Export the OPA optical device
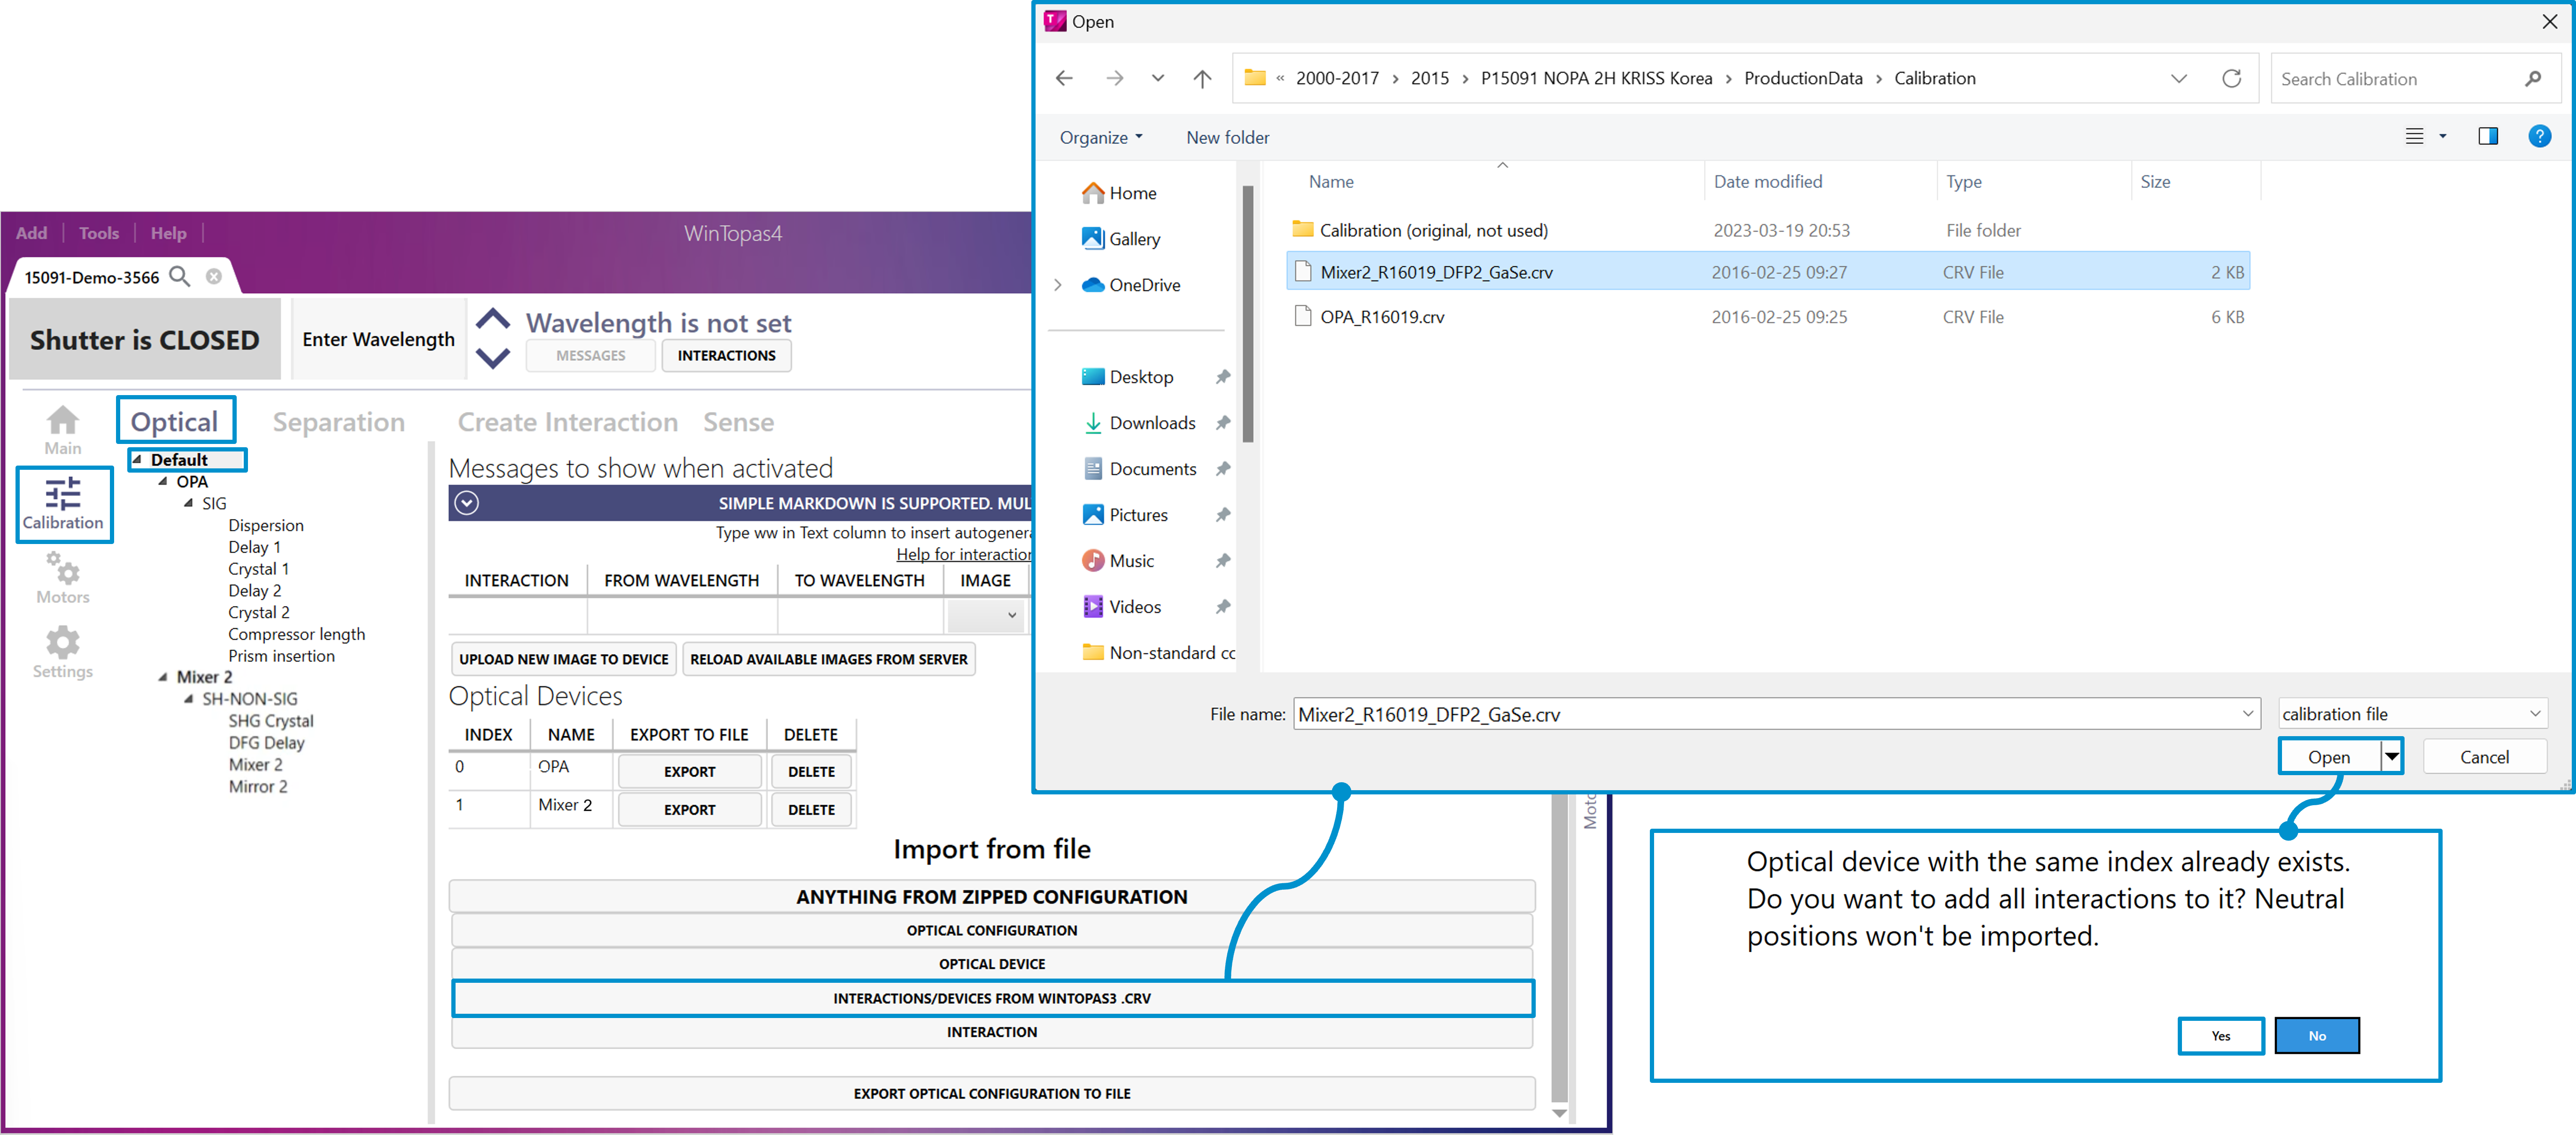This screenshot has height=1135, width=2576. pyautogui.click(x=689, y=771)
